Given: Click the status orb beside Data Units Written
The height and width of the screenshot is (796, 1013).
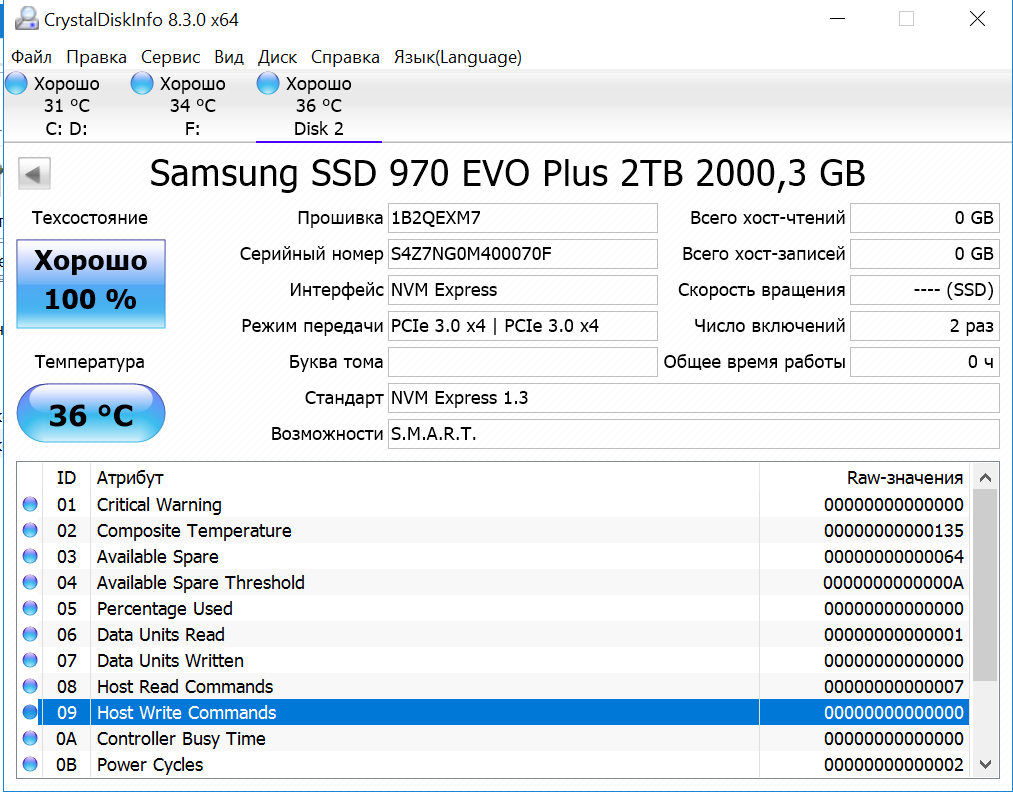Looking at the screenshot, I should click(30, 661).
